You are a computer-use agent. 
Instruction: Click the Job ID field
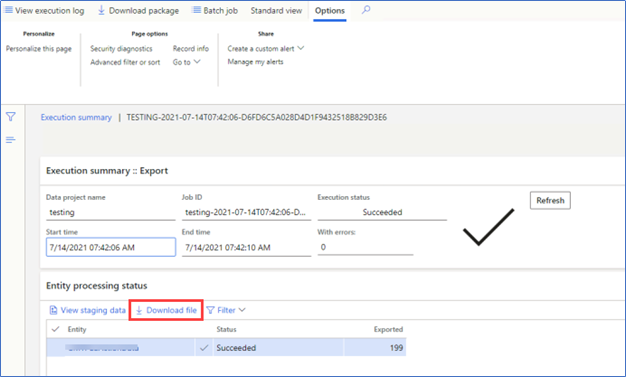point(246,212)
